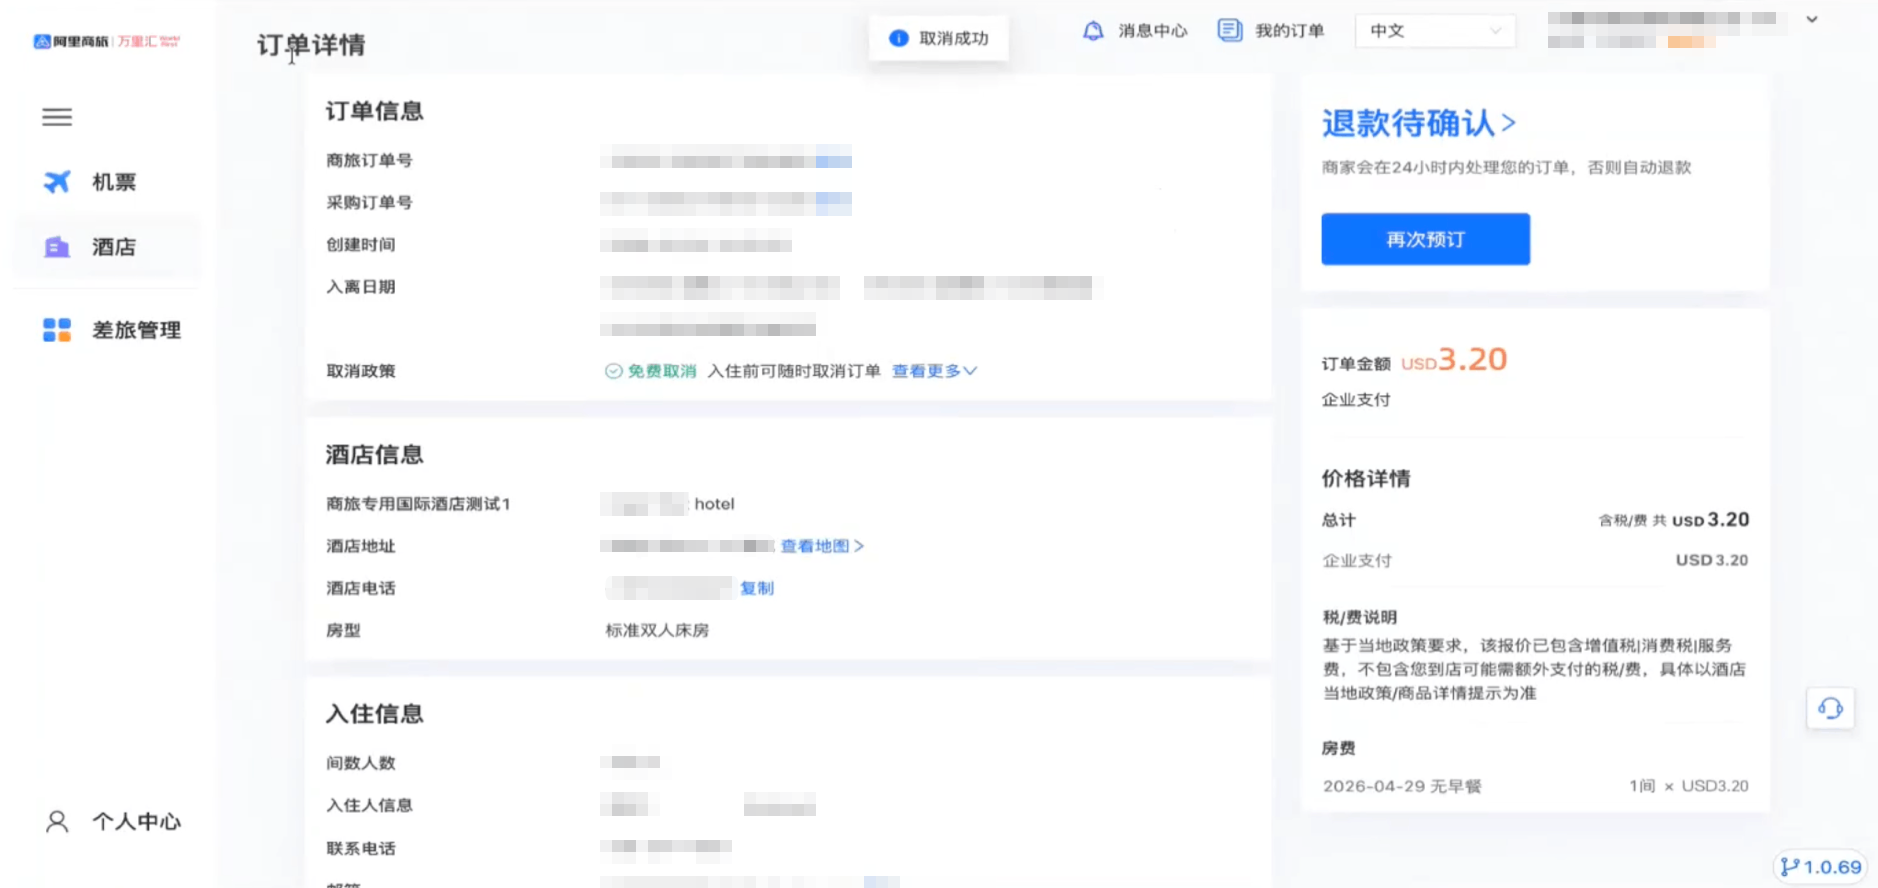The height and width of the screenshot is (888, 1878).
Task: Open the 查看地图 link
Action: (821, 546)
